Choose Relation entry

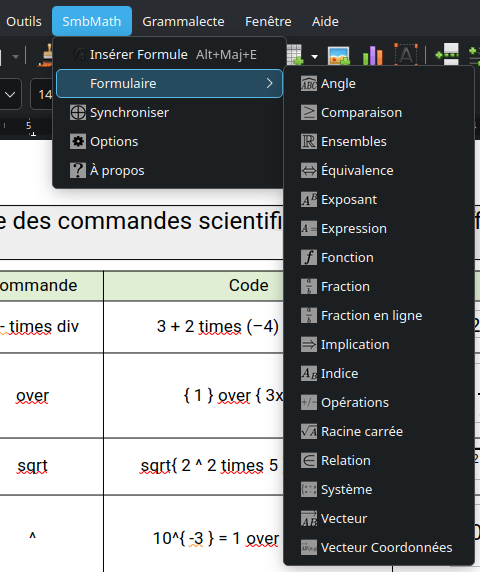379,460
